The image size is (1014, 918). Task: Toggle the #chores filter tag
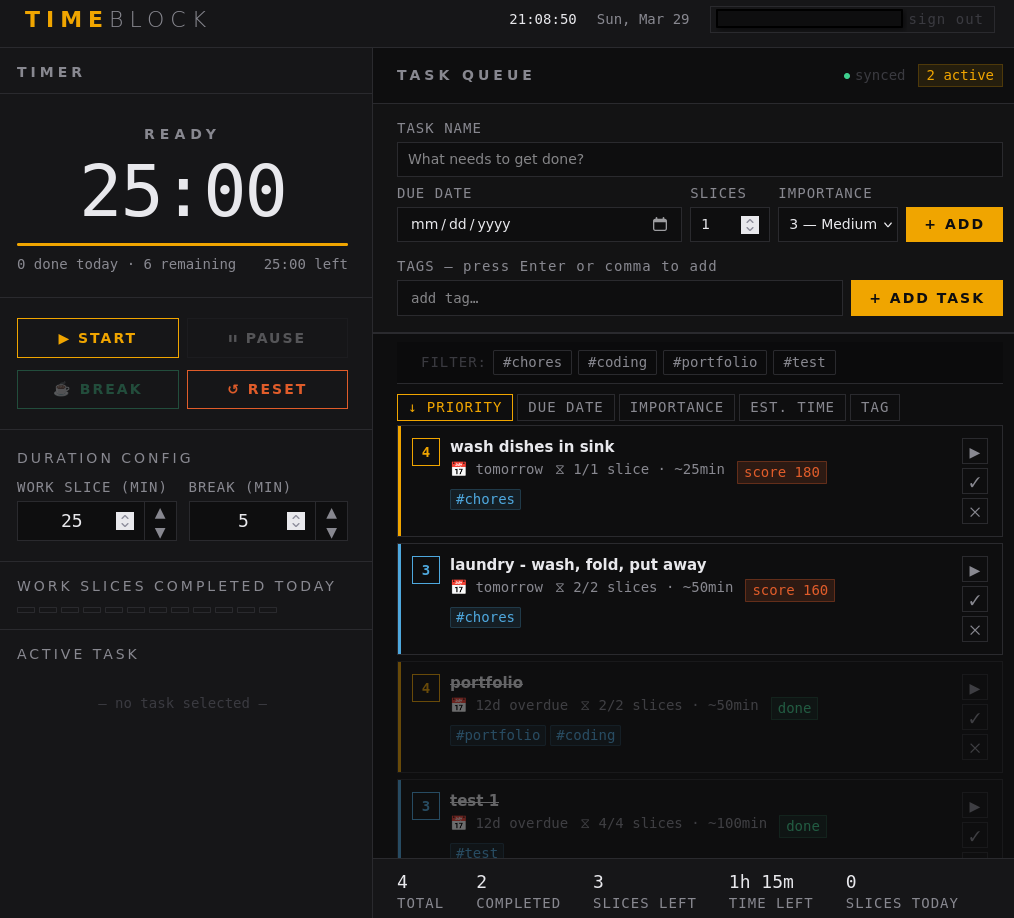tap(532, 362)
